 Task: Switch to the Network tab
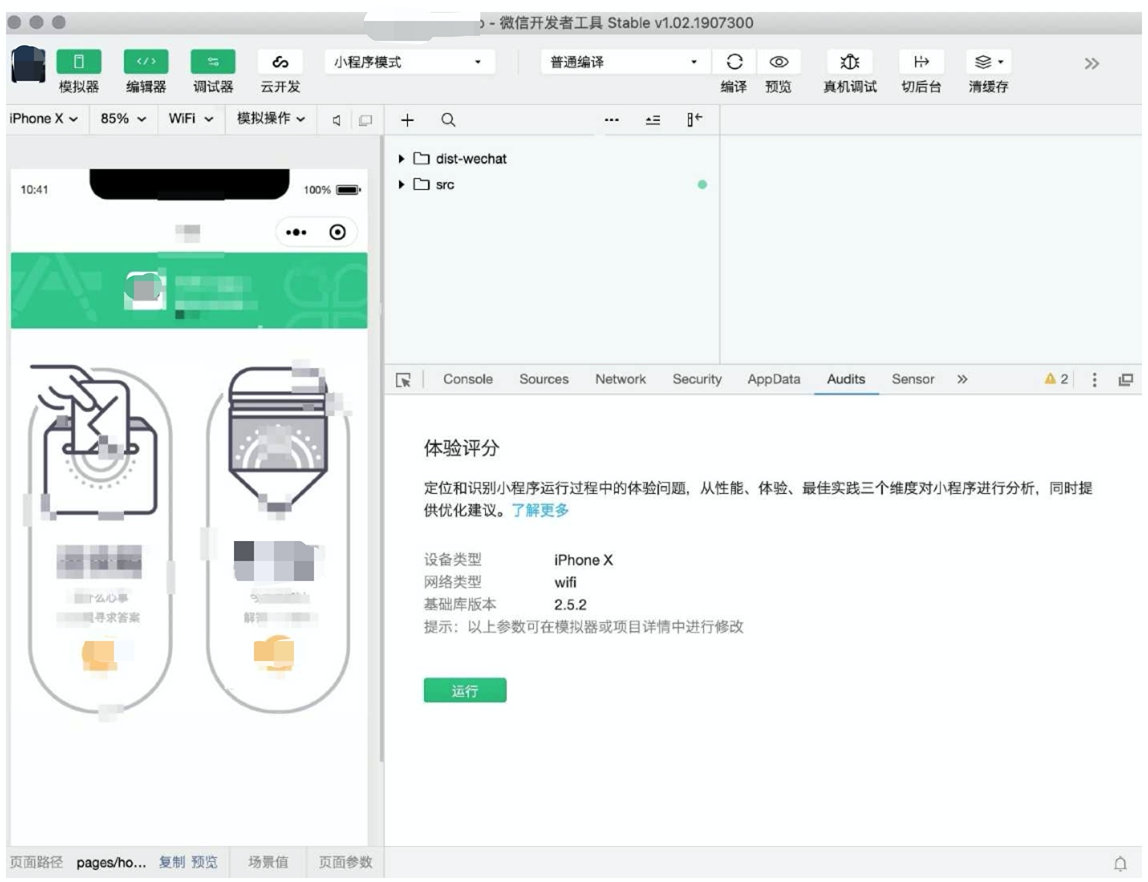click(x=620, y=379)
